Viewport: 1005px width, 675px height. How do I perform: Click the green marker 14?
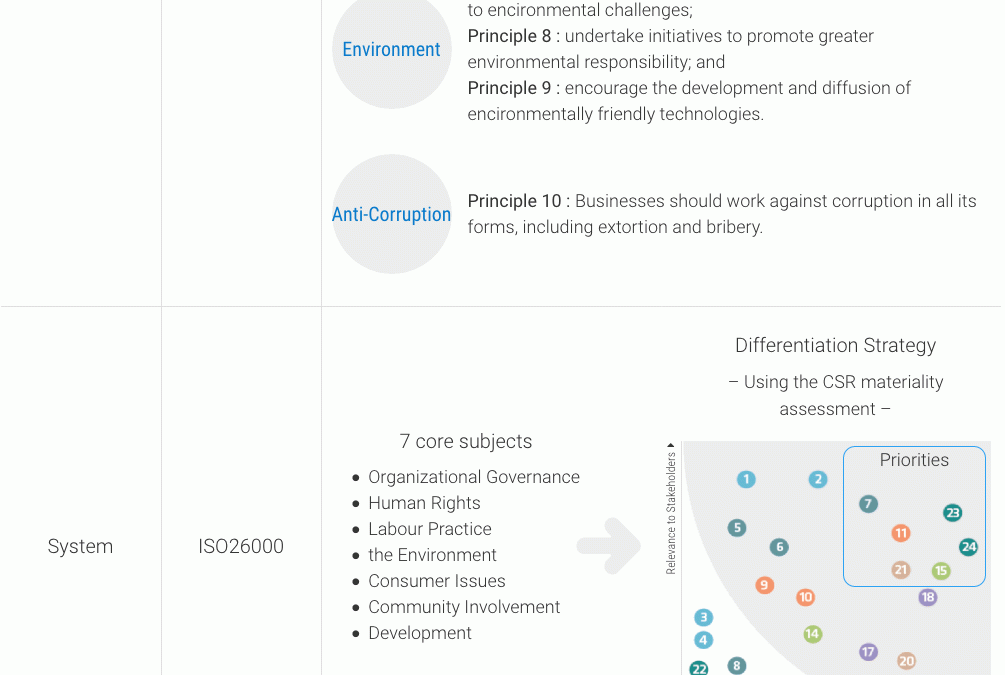point(813,634)
